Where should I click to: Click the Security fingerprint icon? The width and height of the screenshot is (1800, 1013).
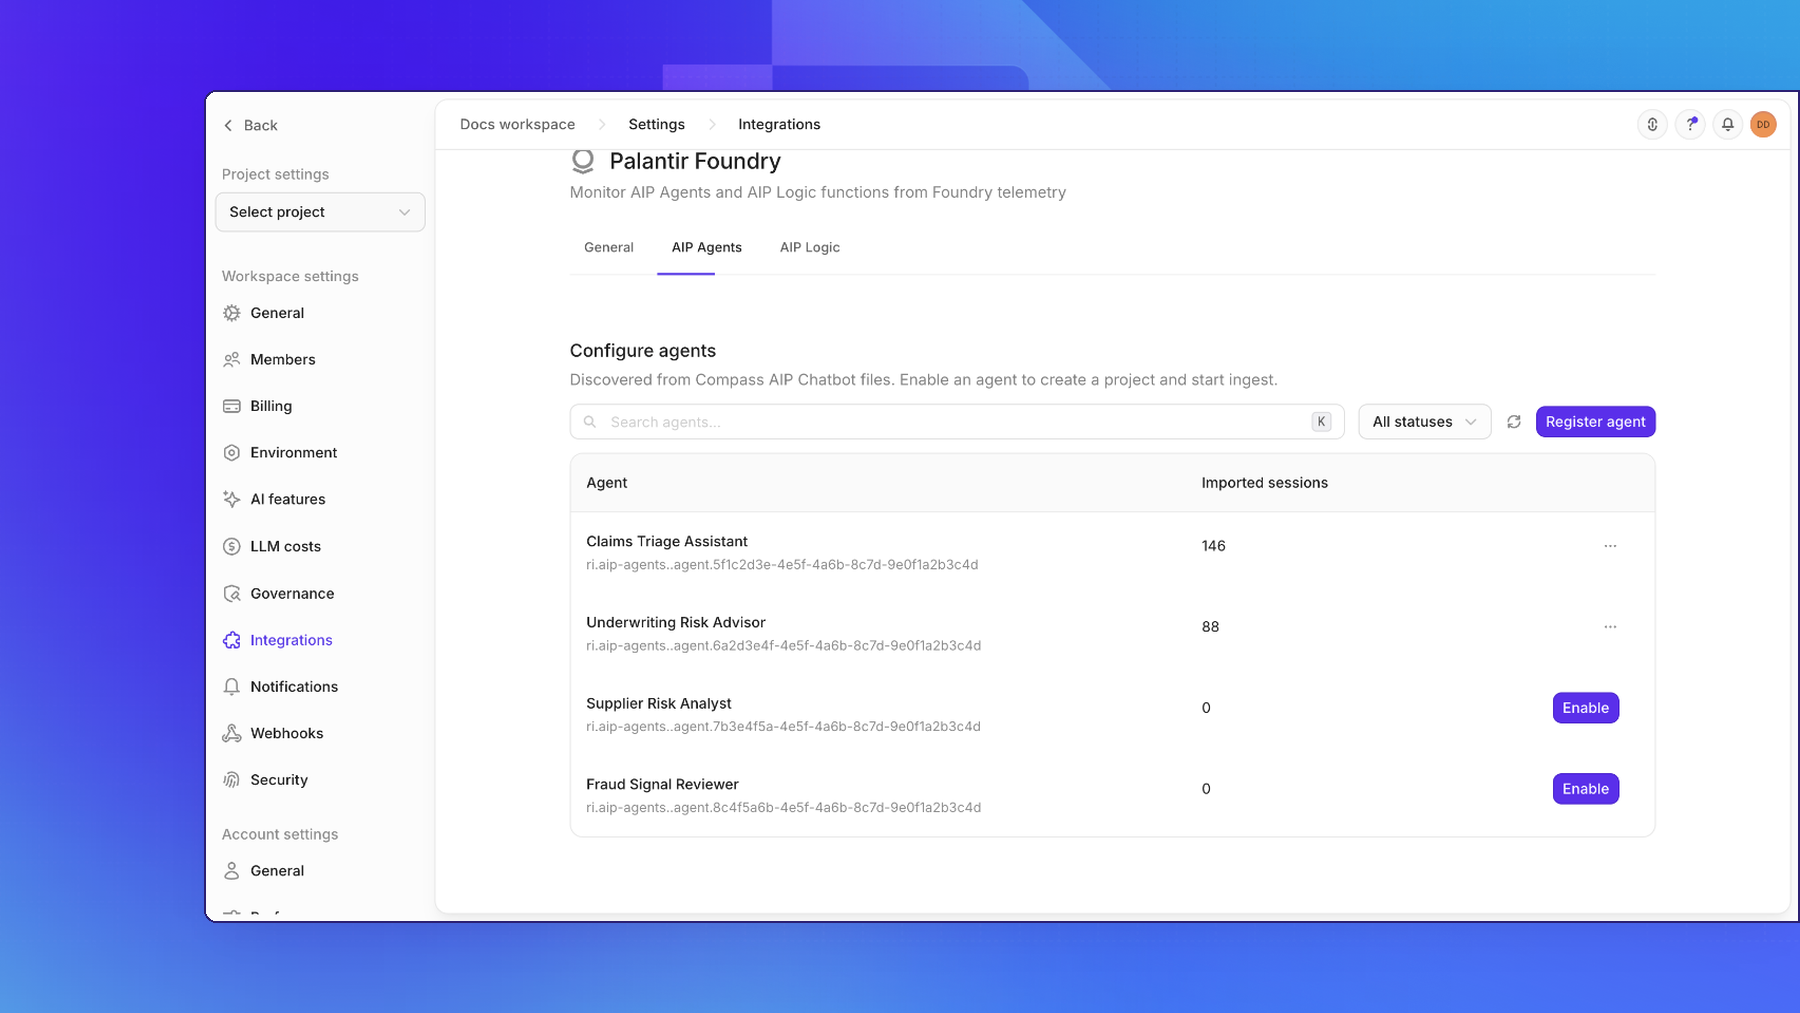[x=232, y=780]
